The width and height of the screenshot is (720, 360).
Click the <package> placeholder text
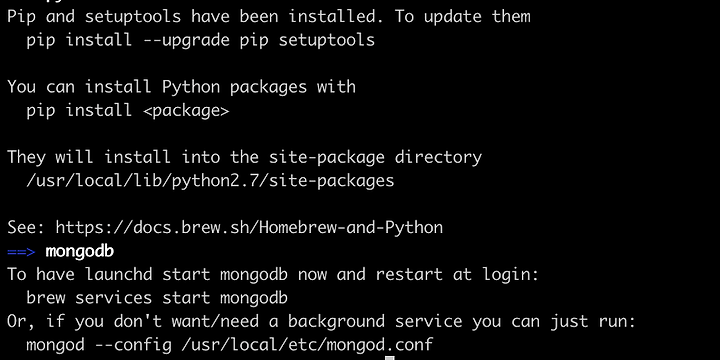coord(186,111)
